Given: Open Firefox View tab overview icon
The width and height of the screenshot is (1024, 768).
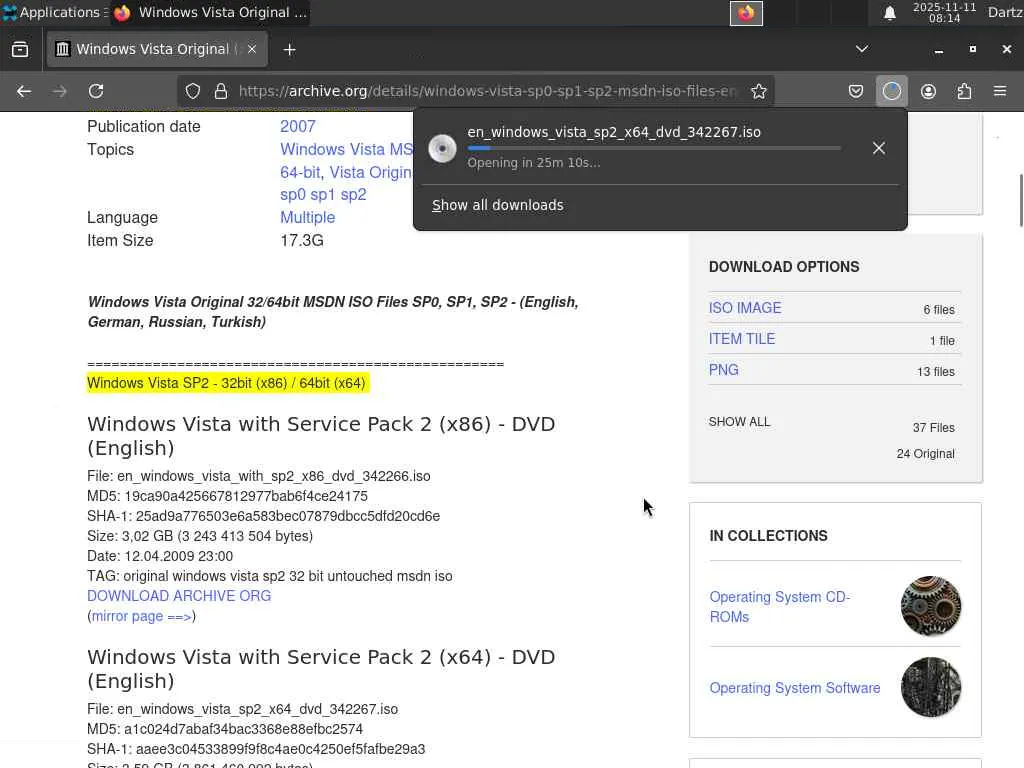Looking at the screenshot, I should [20, 50].
